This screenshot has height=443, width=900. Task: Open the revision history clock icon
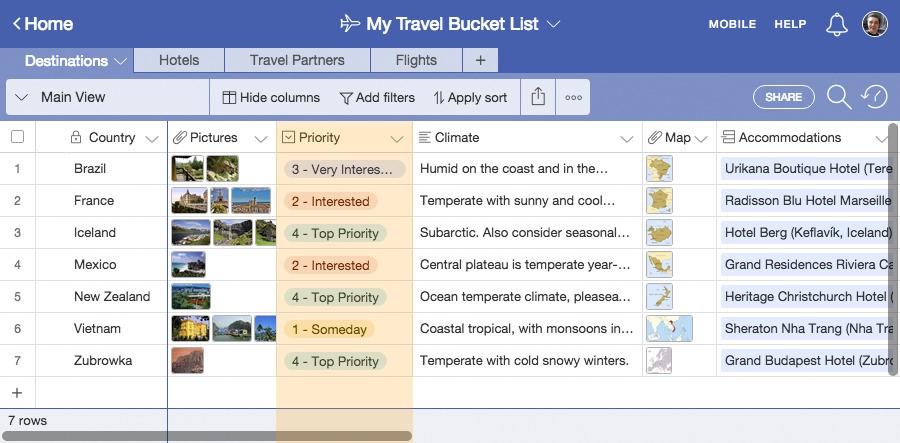pyautogui.click(x=874, y=97)
